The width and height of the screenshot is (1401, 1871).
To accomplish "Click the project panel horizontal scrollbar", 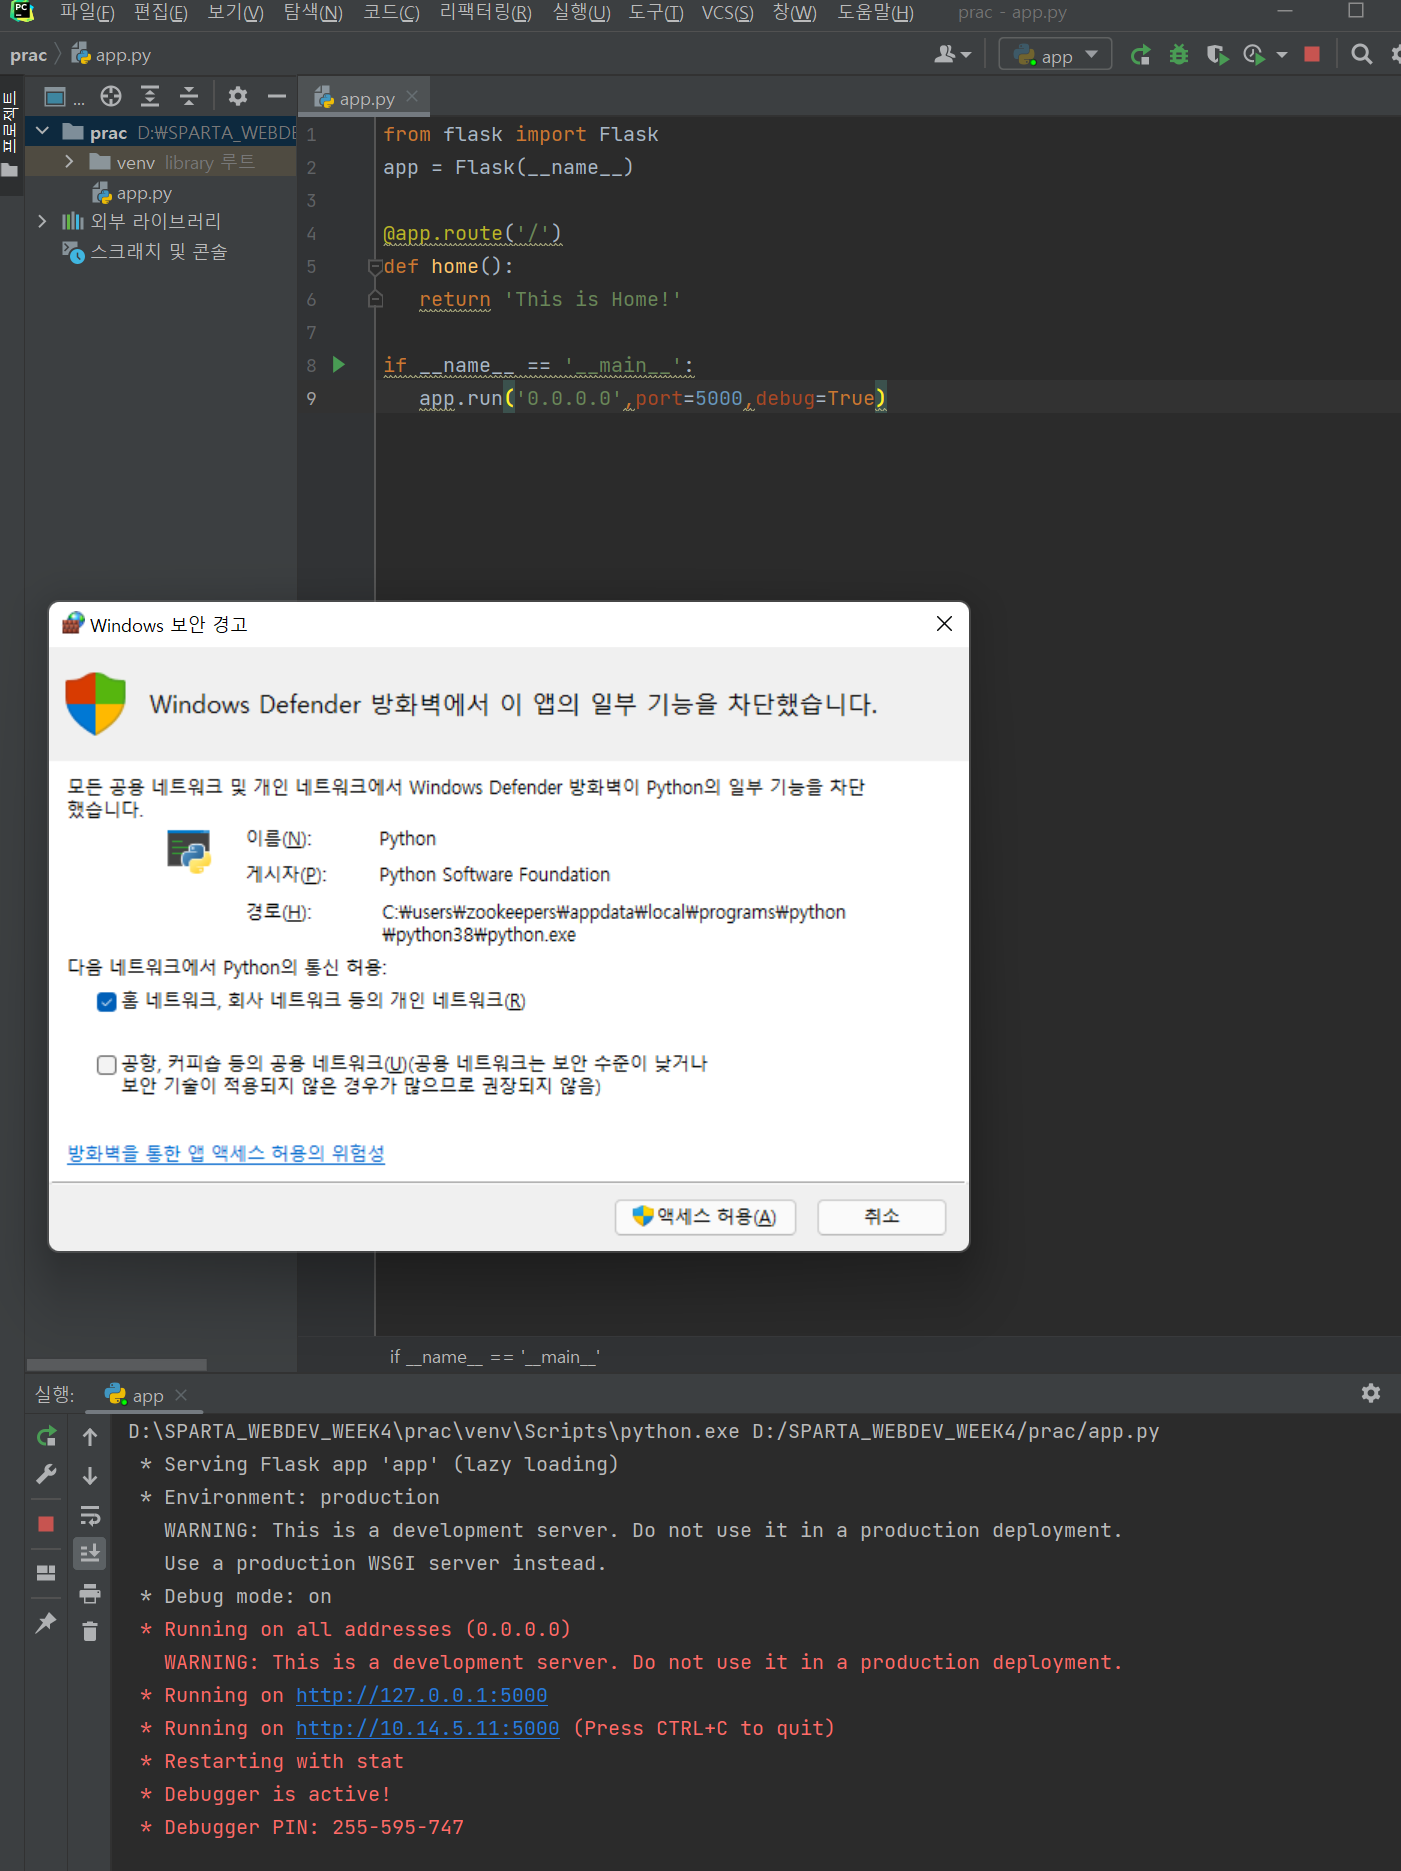I will [117, 1364].
